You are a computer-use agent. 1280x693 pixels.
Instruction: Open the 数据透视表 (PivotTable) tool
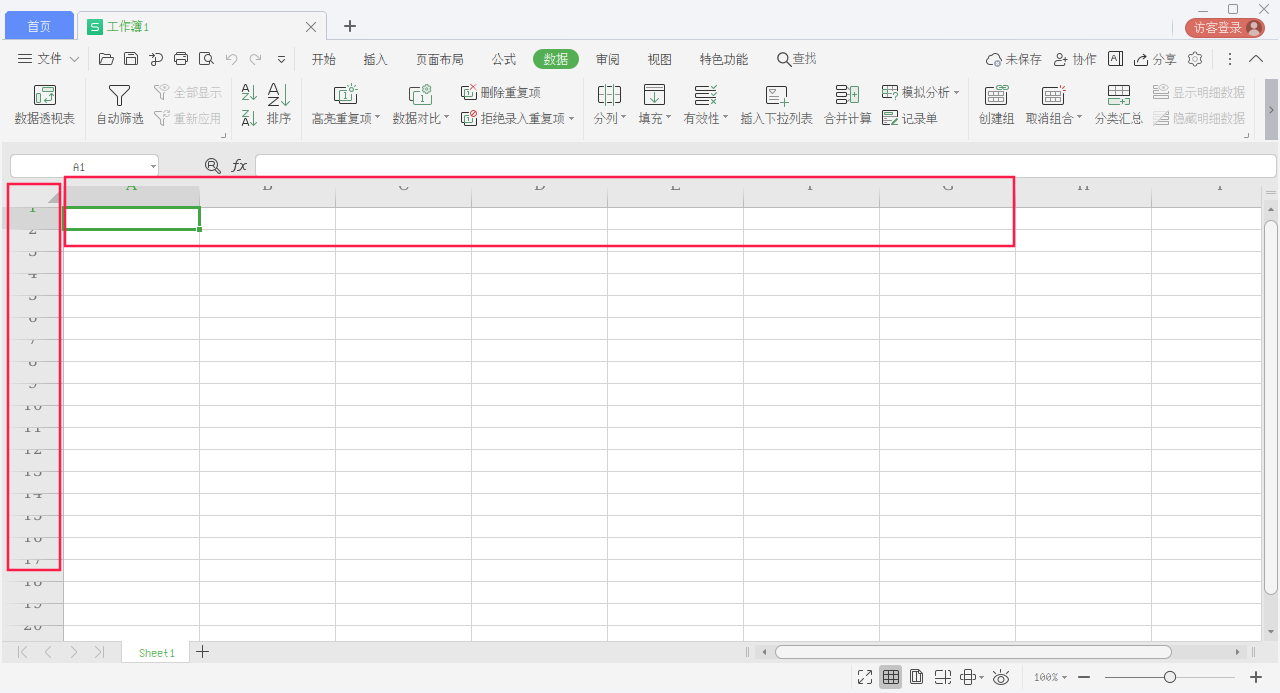(x=44, y=103)
